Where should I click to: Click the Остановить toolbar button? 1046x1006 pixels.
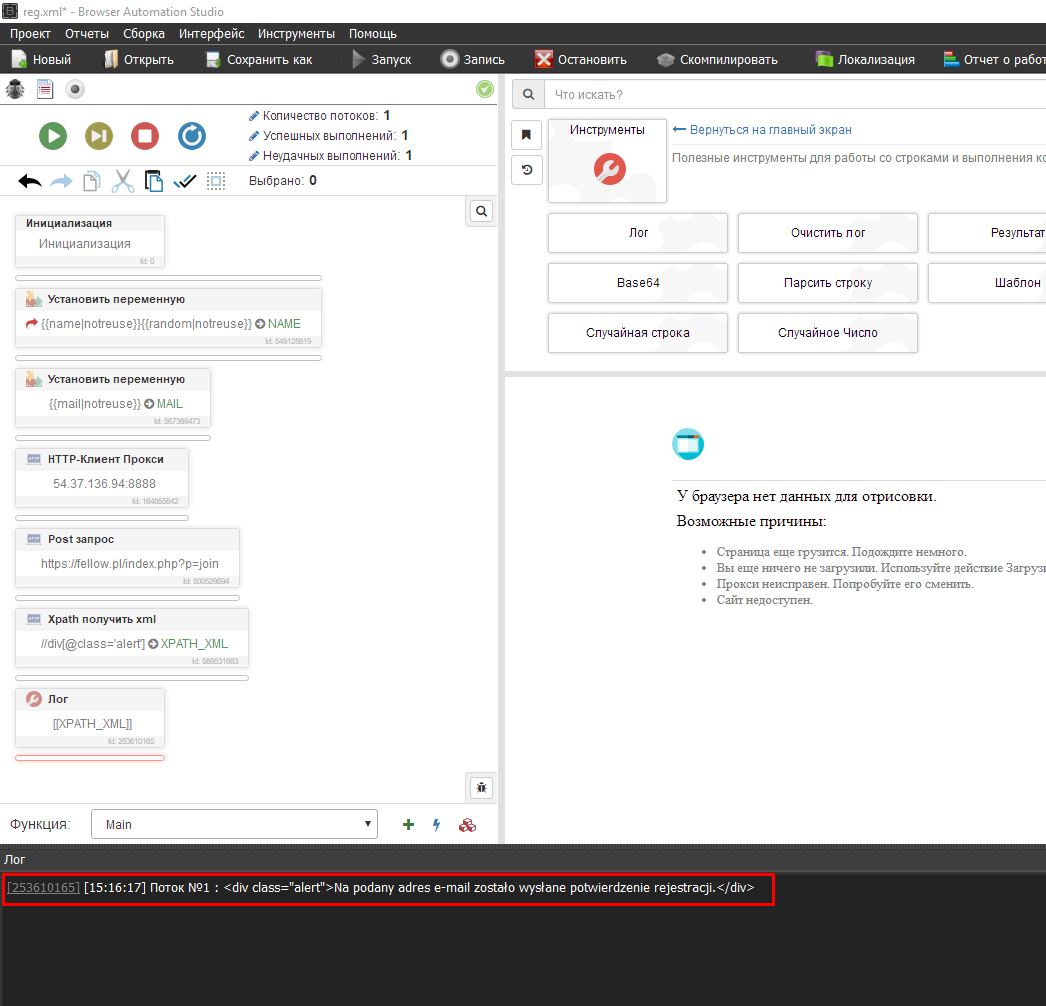point(581,59)
